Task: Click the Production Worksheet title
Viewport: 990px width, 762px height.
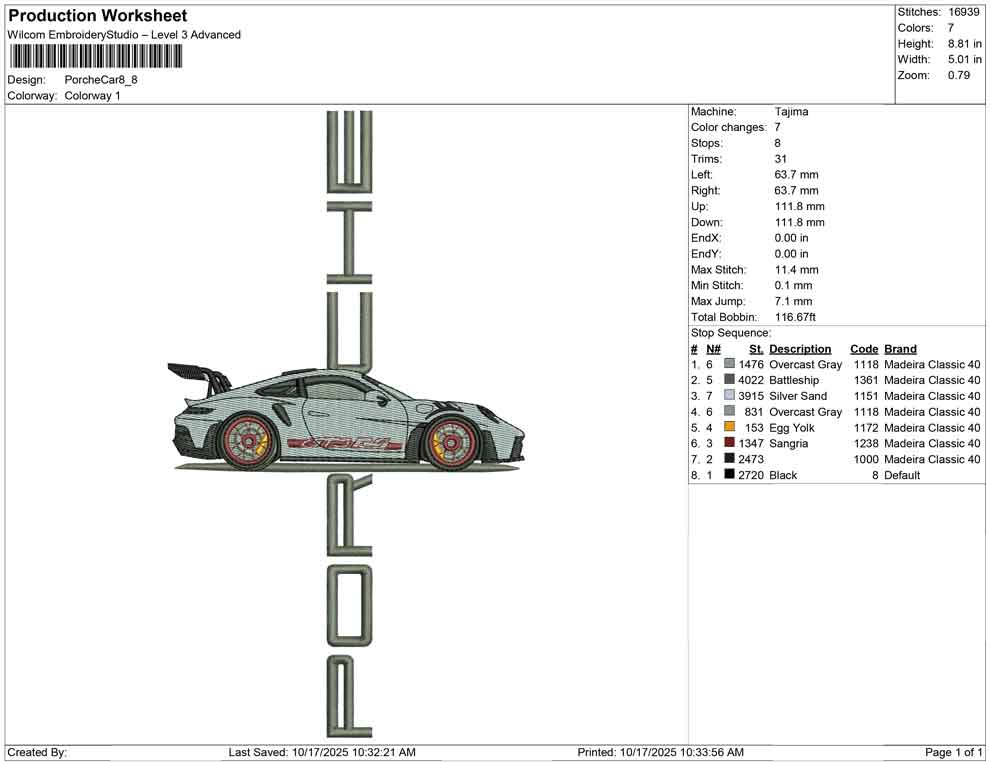Action: click(98, 16)
